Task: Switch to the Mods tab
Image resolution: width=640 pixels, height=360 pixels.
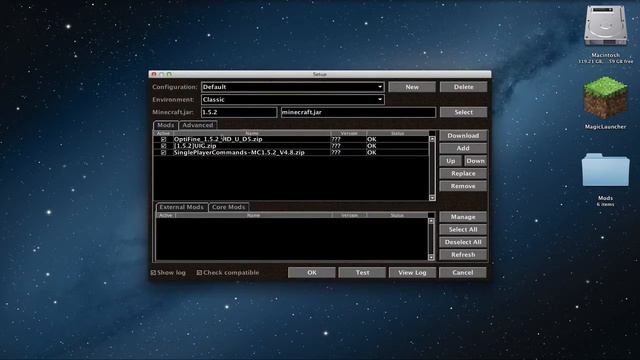Action: point(165,125)
